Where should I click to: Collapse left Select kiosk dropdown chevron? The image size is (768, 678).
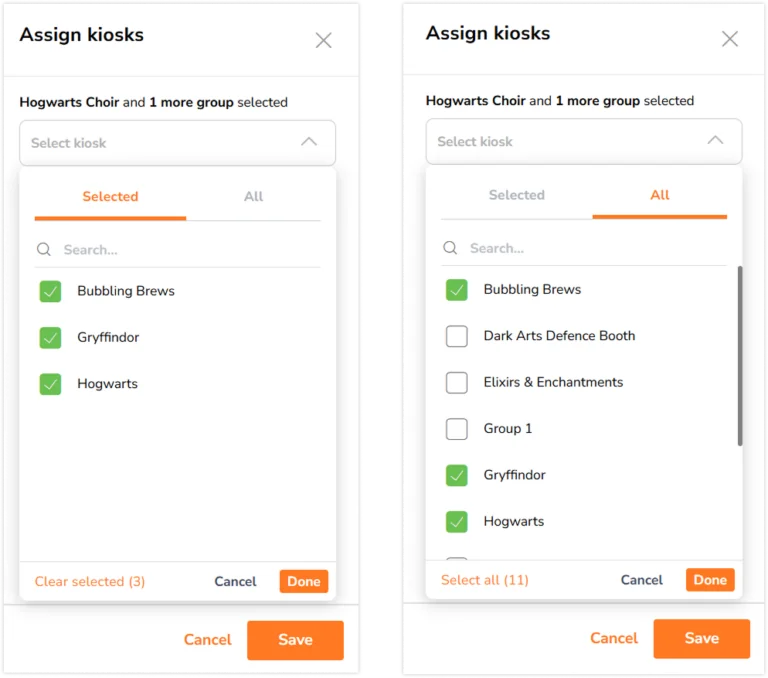[309, 142]
